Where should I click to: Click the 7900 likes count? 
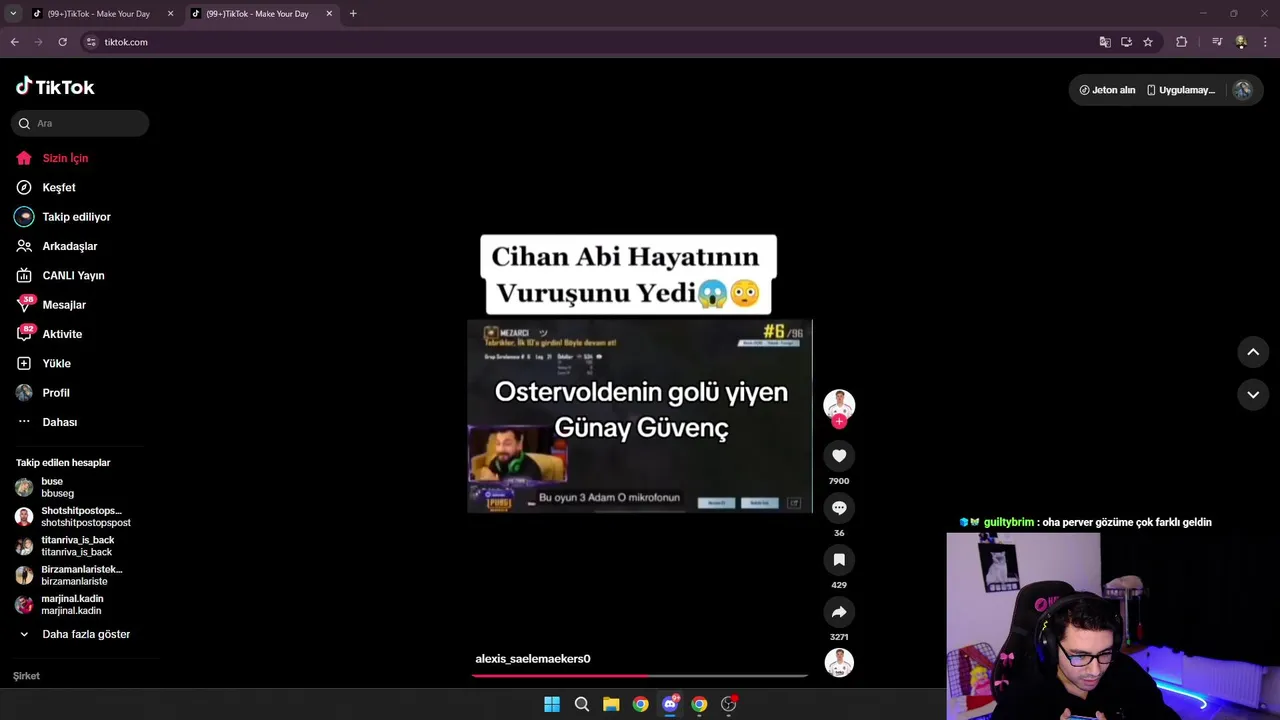tap(839, 481)
